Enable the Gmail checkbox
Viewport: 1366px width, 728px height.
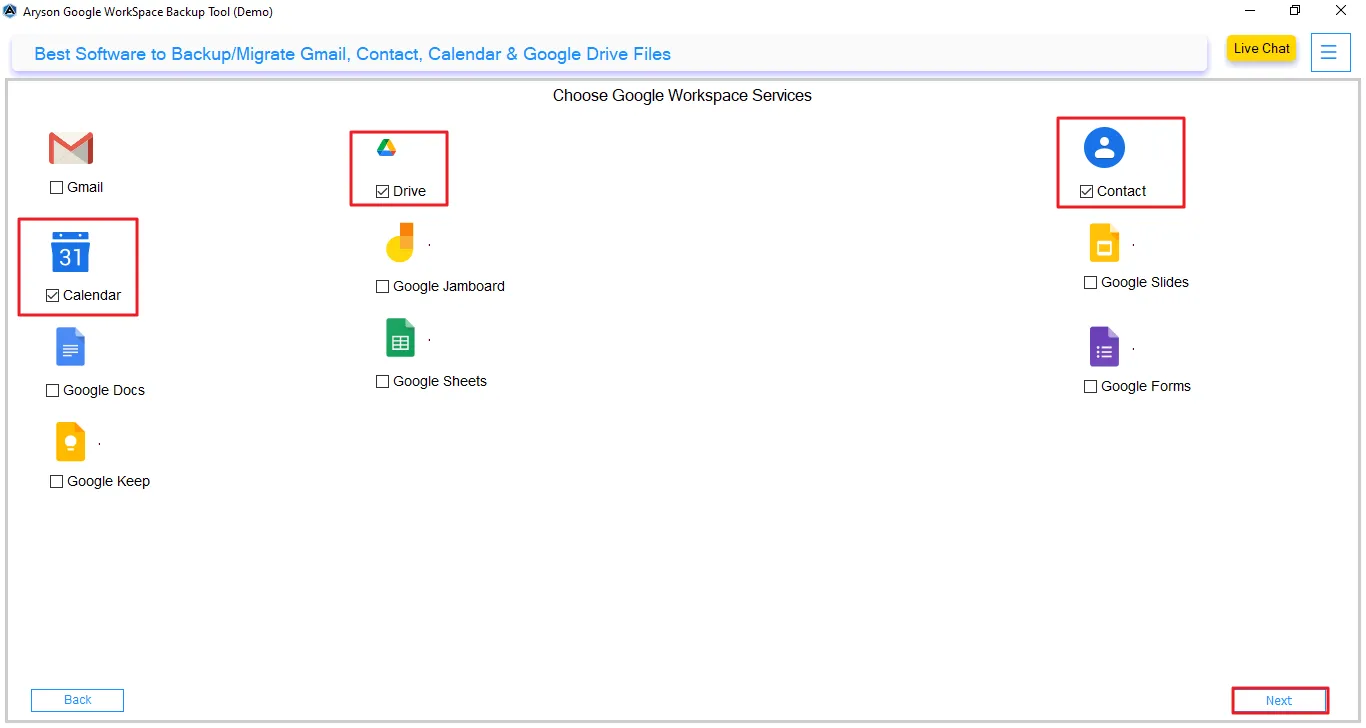point(56,187)
